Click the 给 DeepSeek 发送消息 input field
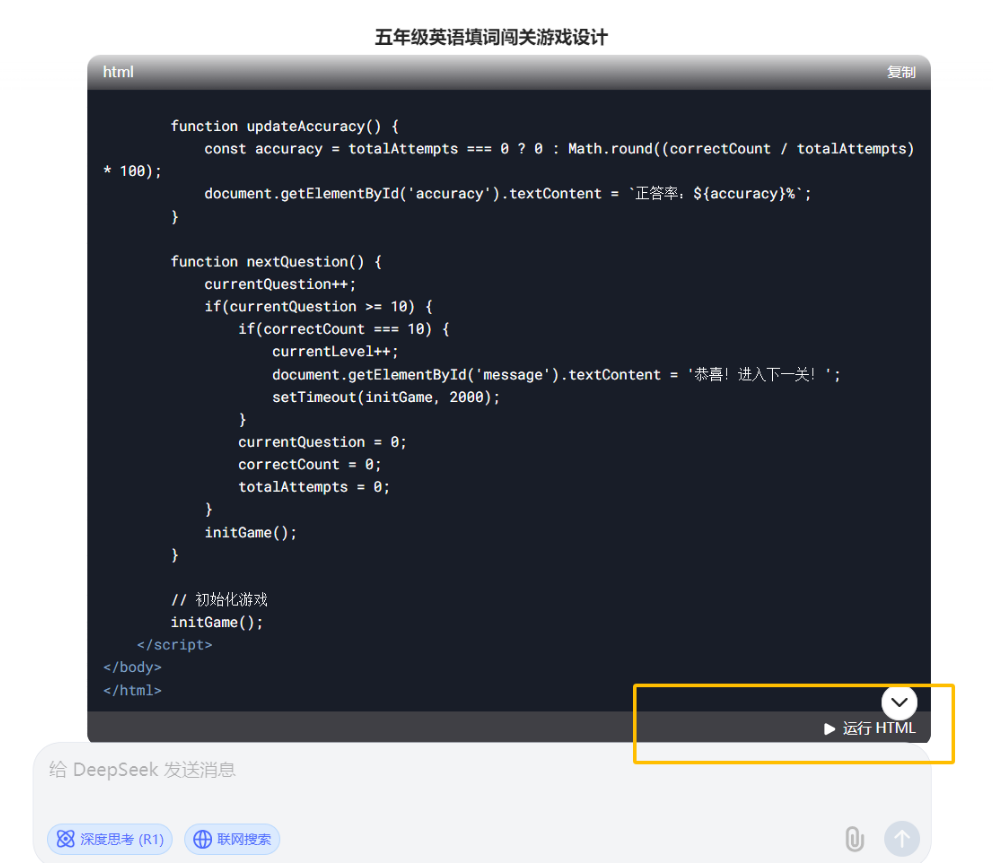Image resolution: width=993 pixels, height=863 pixels. [481, 770]
